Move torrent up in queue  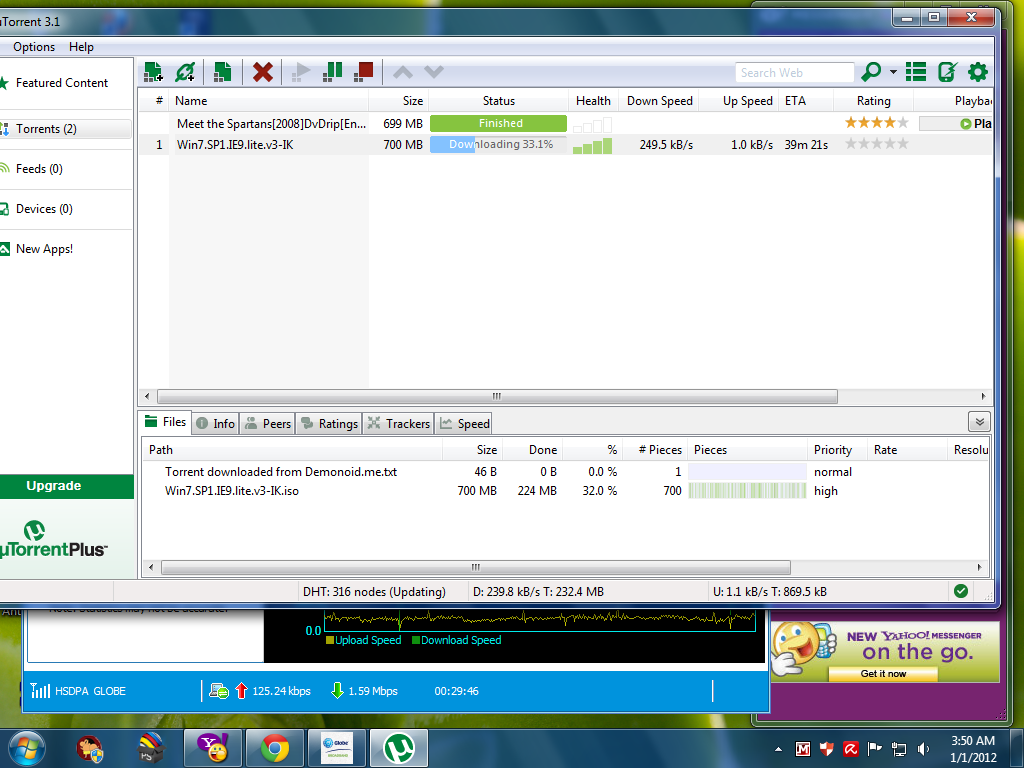402,72
